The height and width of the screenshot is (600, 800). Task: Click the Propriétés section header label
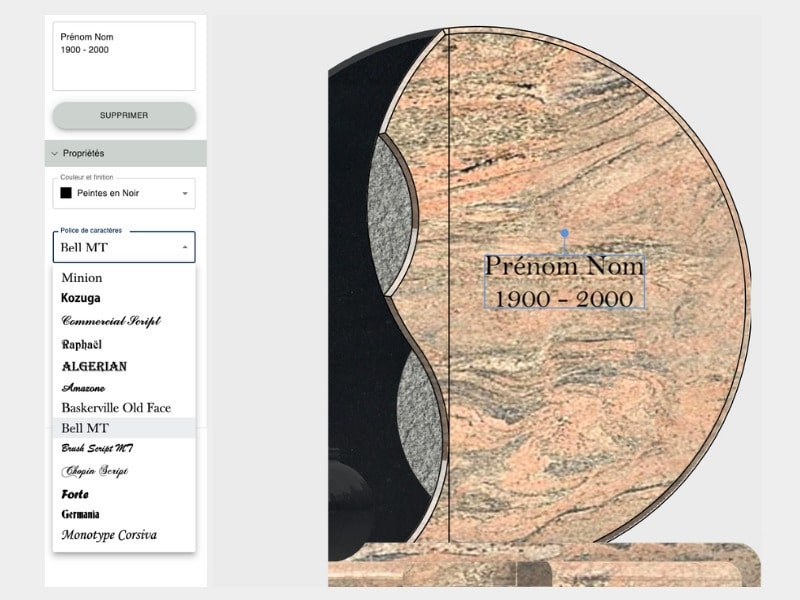coord(83,154)
